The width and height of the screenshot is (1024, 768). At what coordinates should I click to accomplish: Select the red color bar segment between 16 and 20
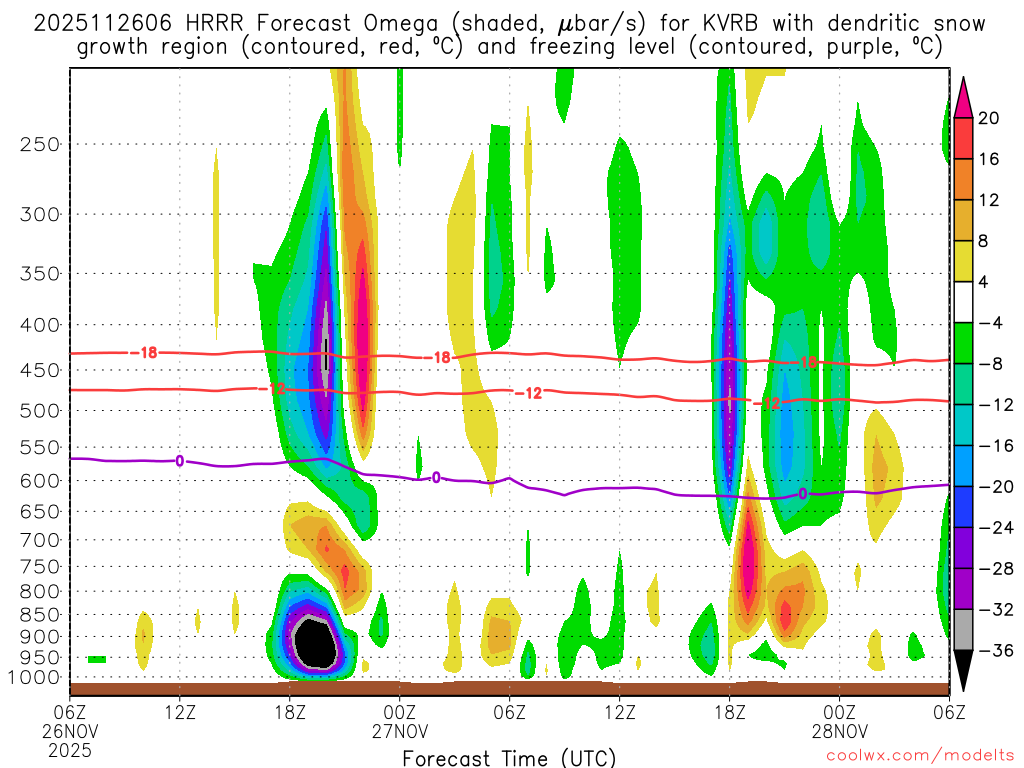(964, 138)
